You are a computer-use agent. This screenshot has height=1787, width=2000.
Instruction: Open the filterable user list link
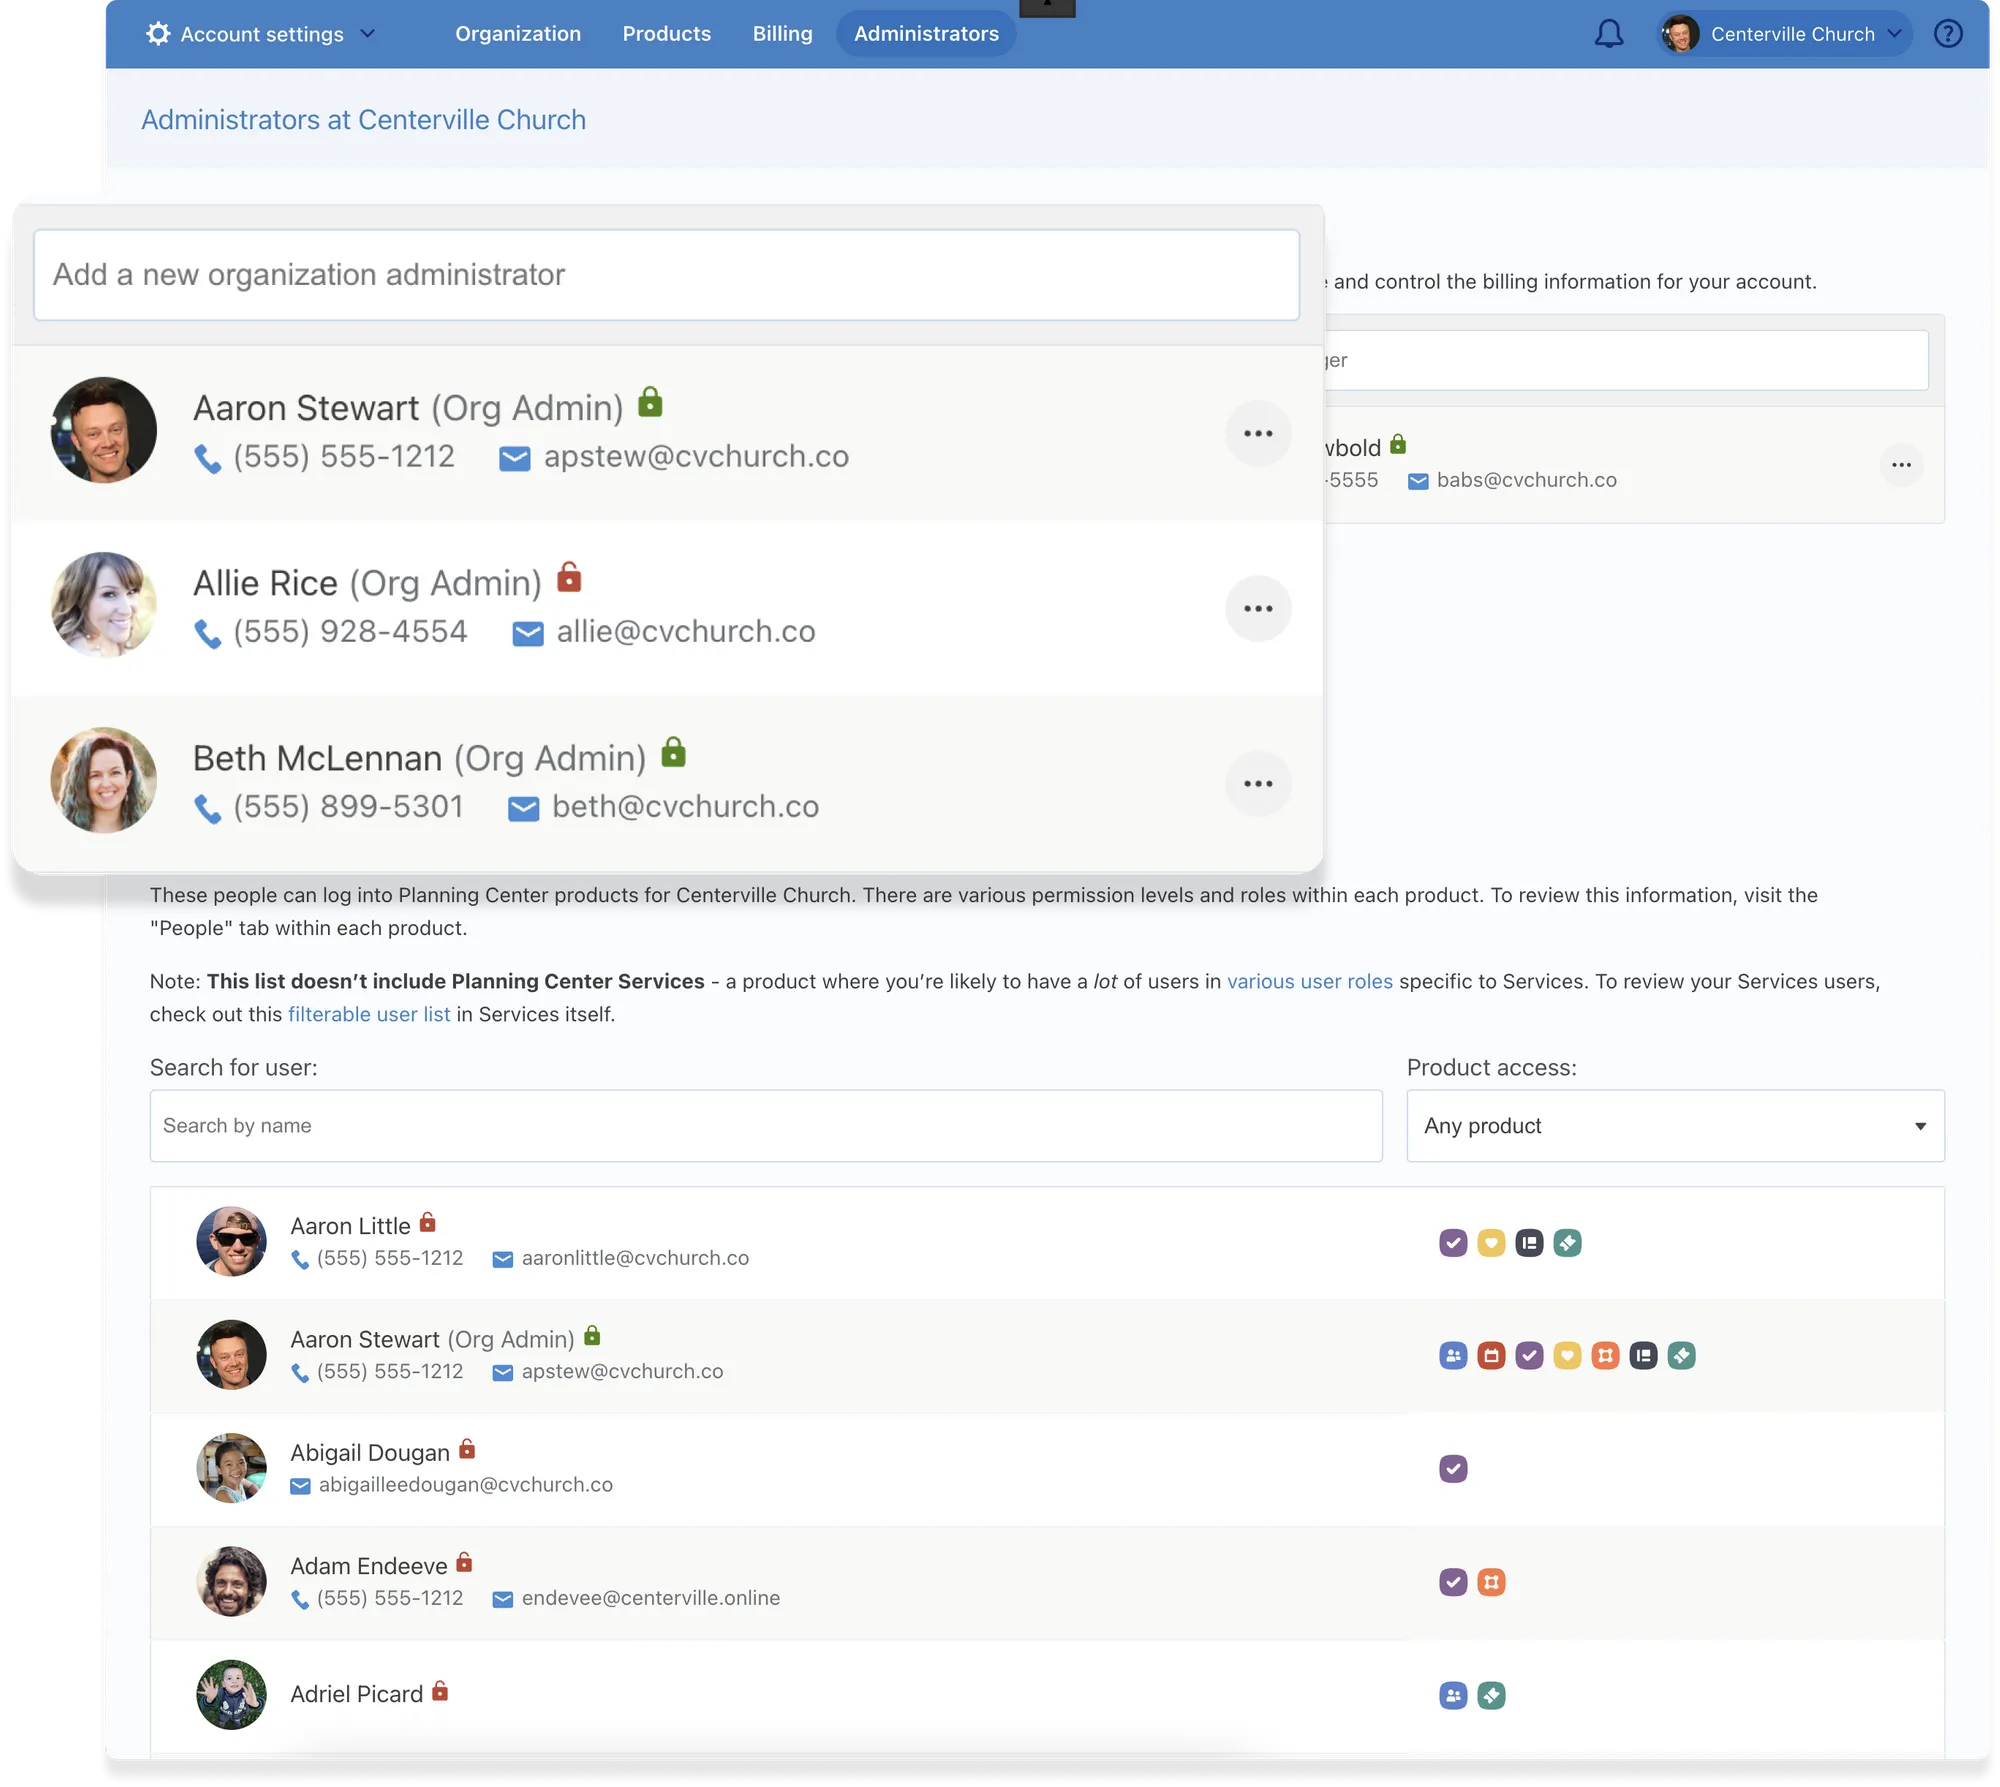point(369,1015)
